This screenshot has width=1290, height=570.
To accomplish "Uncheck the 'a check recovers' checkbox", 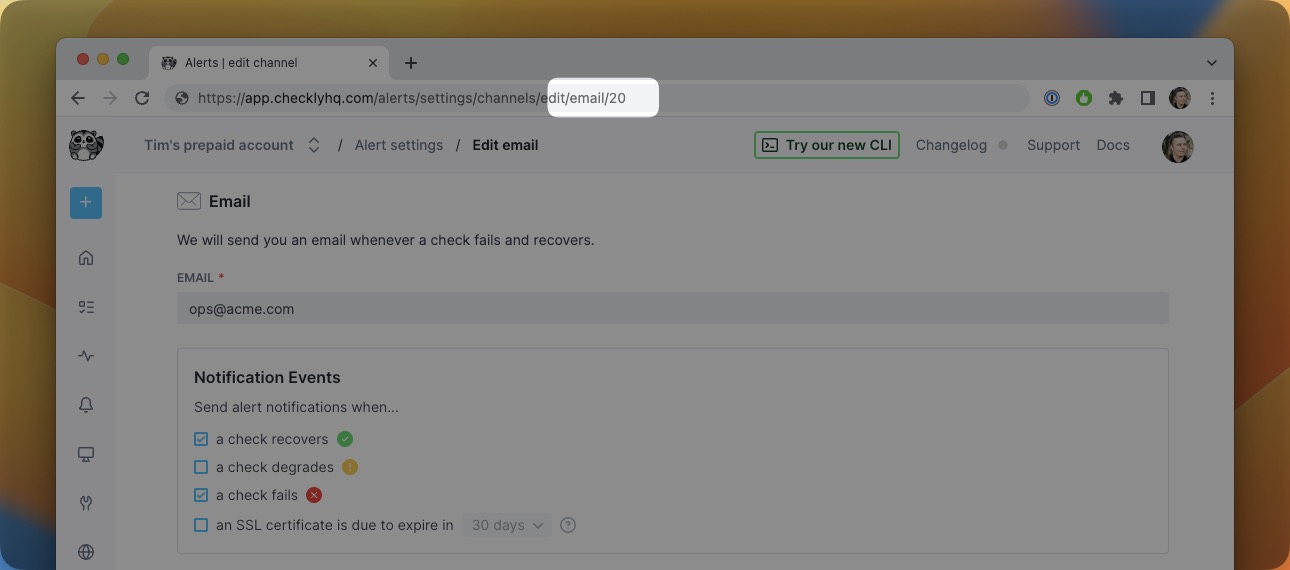I will tap(201, 439).
